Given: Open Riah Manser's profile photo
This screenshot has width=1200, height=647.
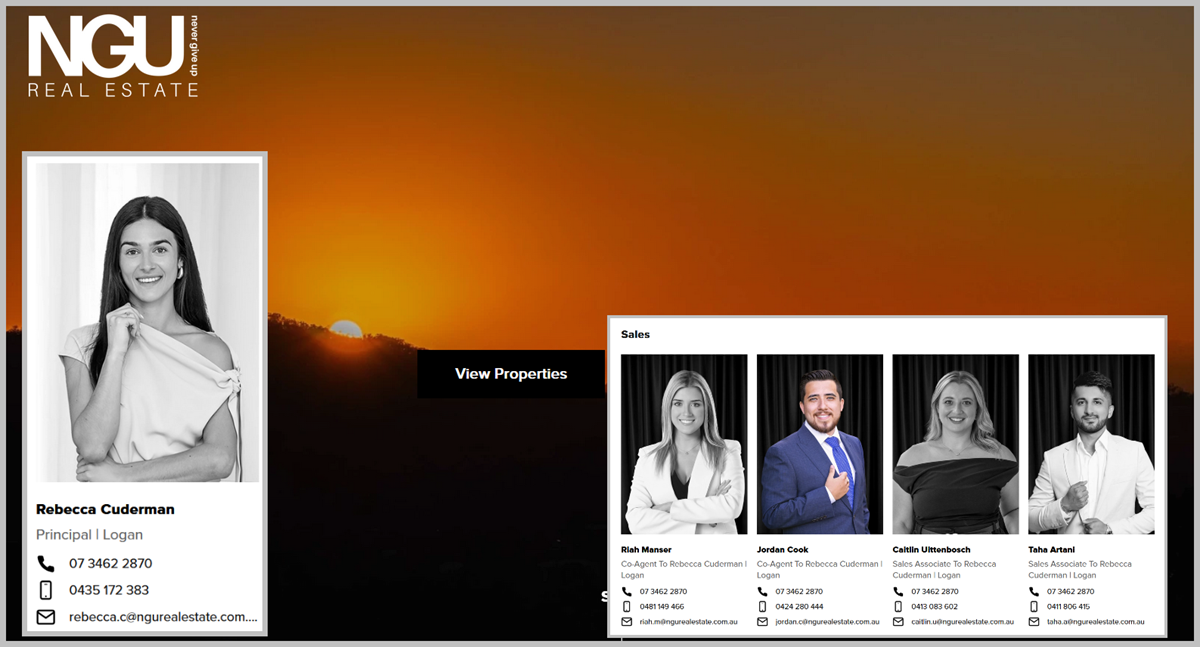Looking at the screenshot, I should point(684,444).
